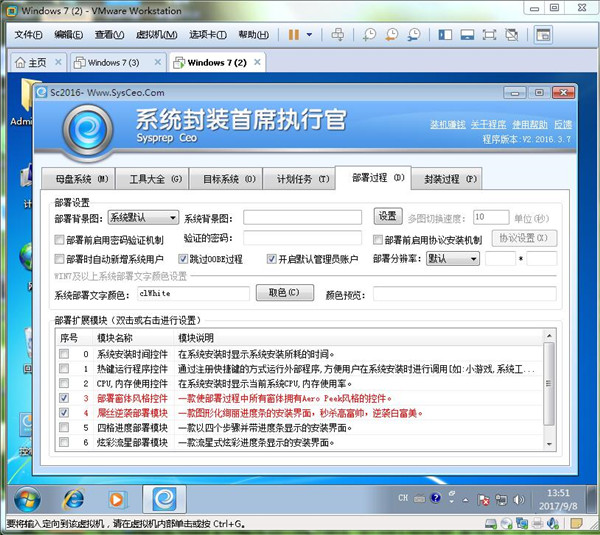Viewport: 600px width, 535px height.
Task: Launch Windows Media Player from guest taskbar
Action: 116,499
